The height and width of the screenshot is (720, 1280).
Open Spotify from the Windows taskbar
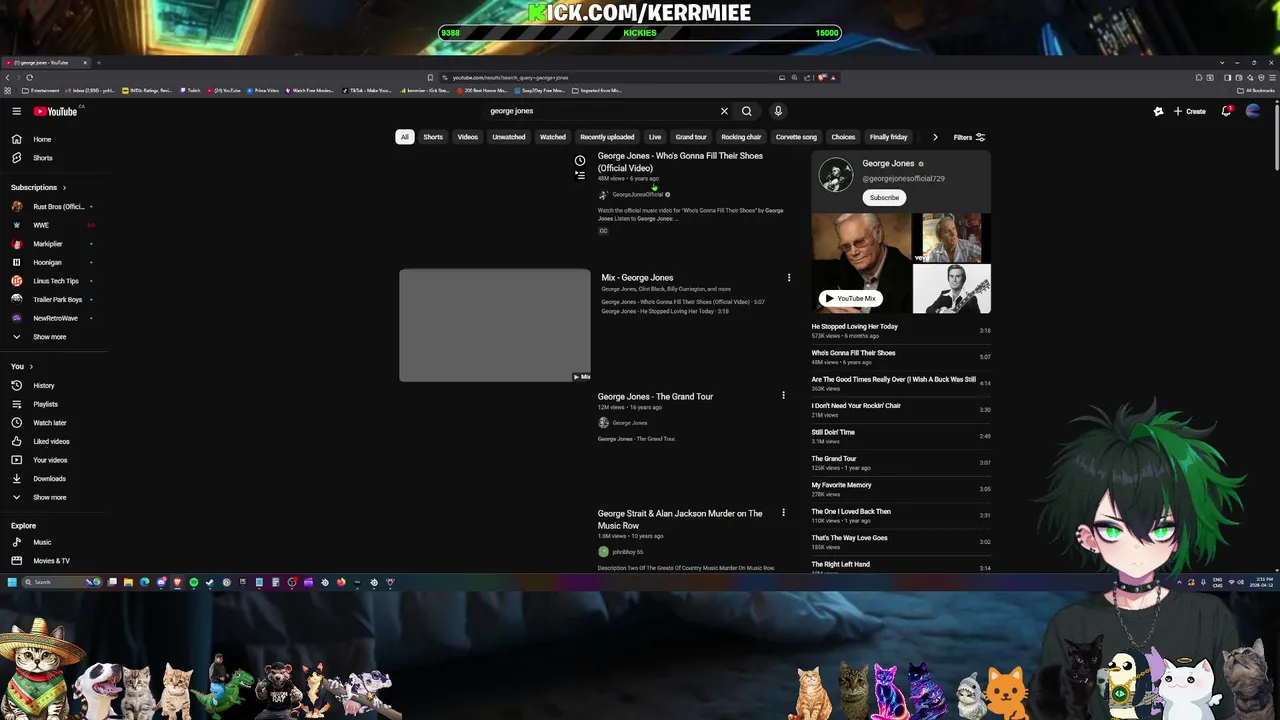click(x=194, y=582)
